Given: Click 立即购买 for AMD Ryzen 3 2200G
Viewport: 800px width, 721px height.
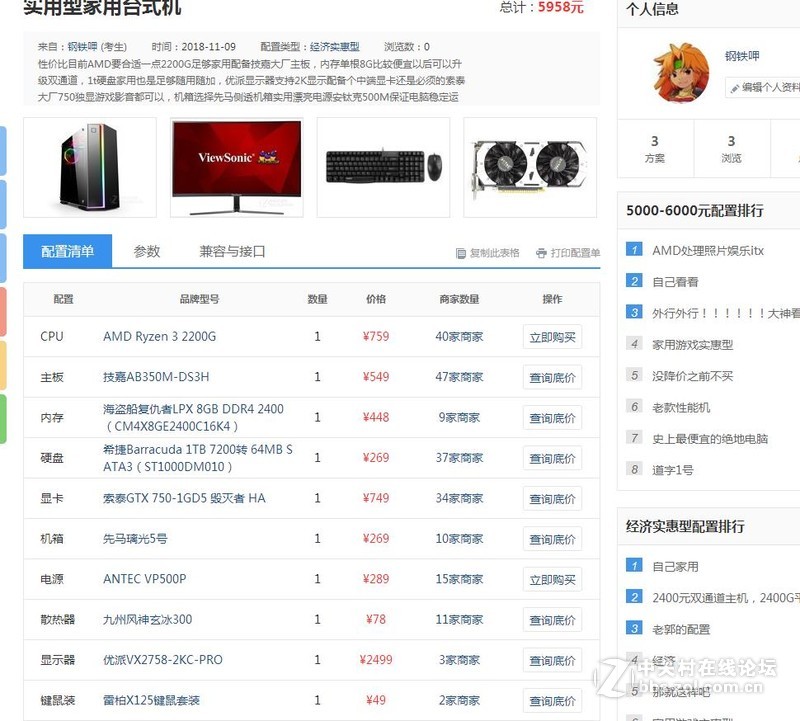Looking at the screenshot, I should pos(553,337).
